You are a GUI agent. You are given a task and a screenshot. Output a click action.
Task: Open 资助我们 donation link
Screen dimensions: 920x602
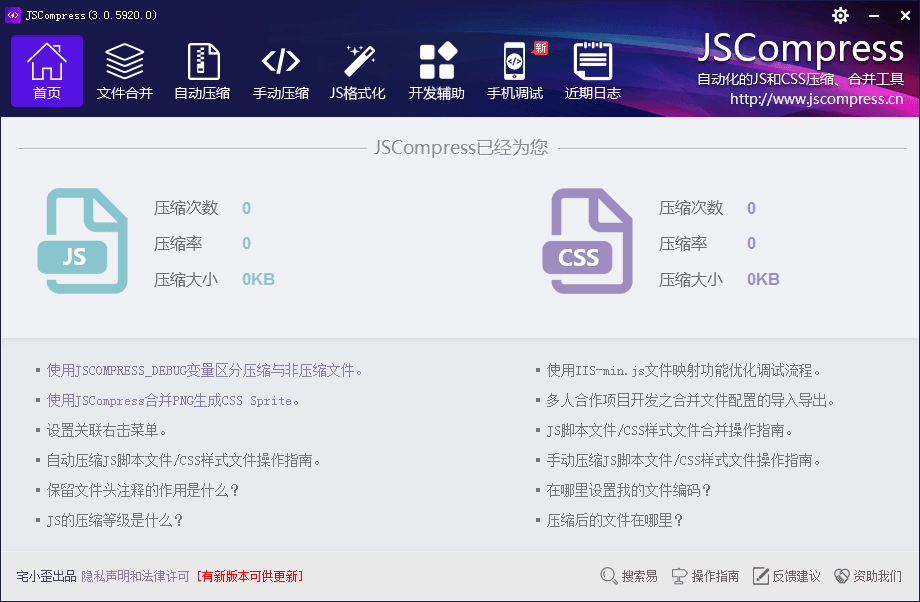[868, 576]
